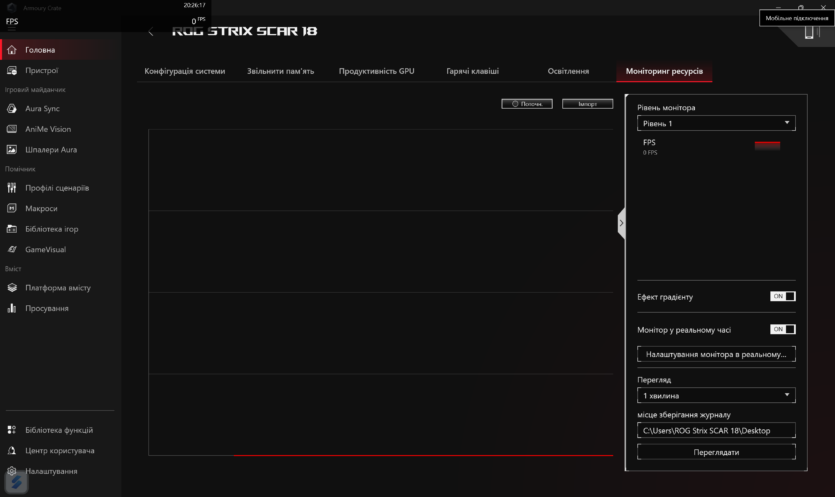This screenshot has width=835, height=497.
Task: Open Центр користувача menu label
Action: [x=60, y=451]
